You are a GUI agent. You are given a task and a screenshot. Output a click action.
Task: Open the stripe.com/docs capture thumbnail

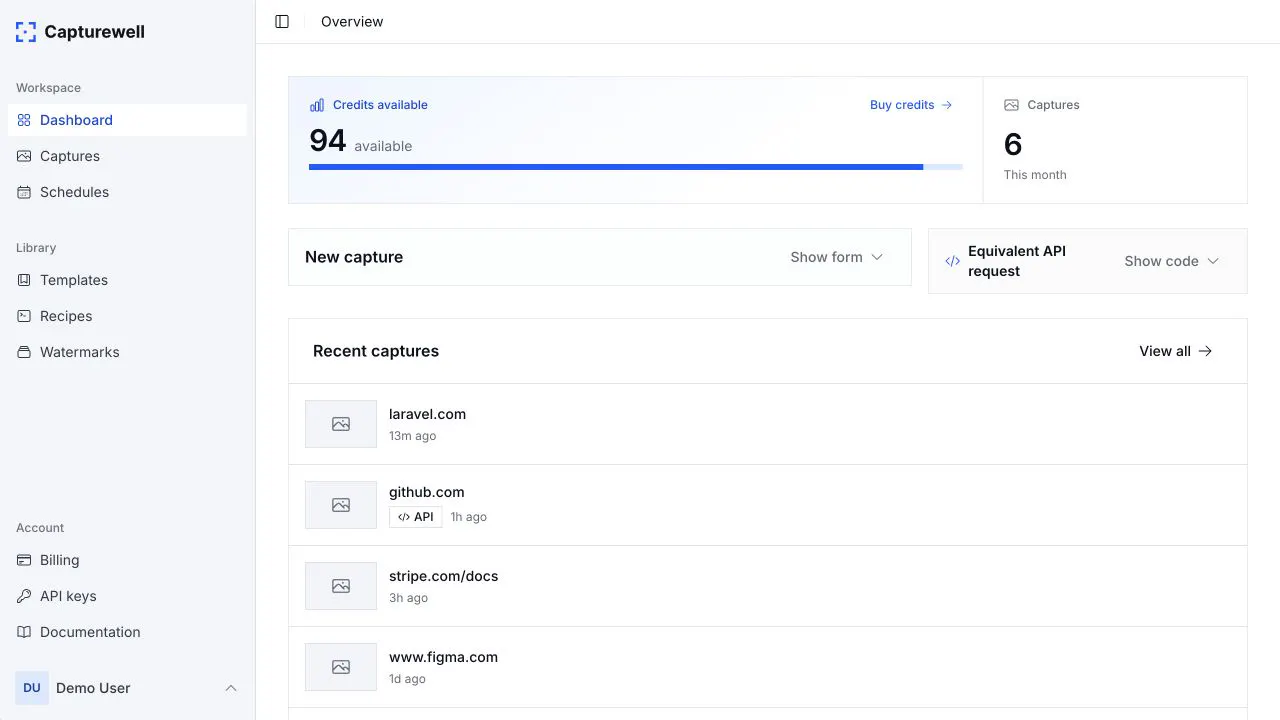point(341,586)
